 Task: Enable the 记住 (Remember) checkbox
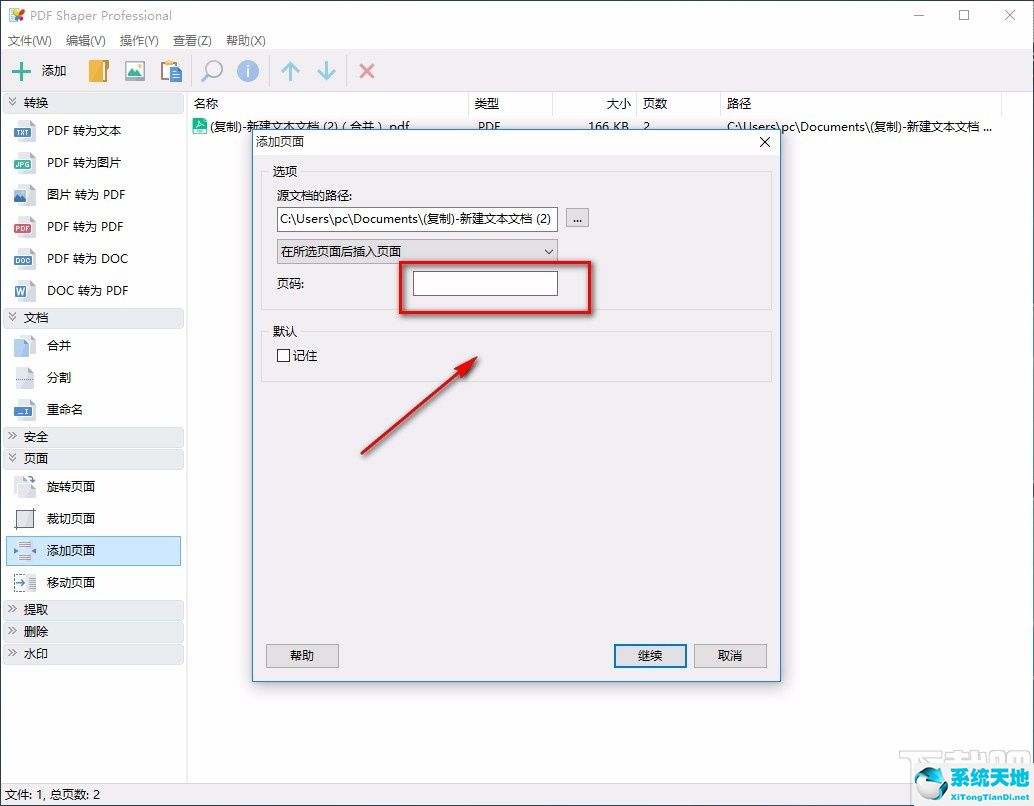click(x=283, y=355)
